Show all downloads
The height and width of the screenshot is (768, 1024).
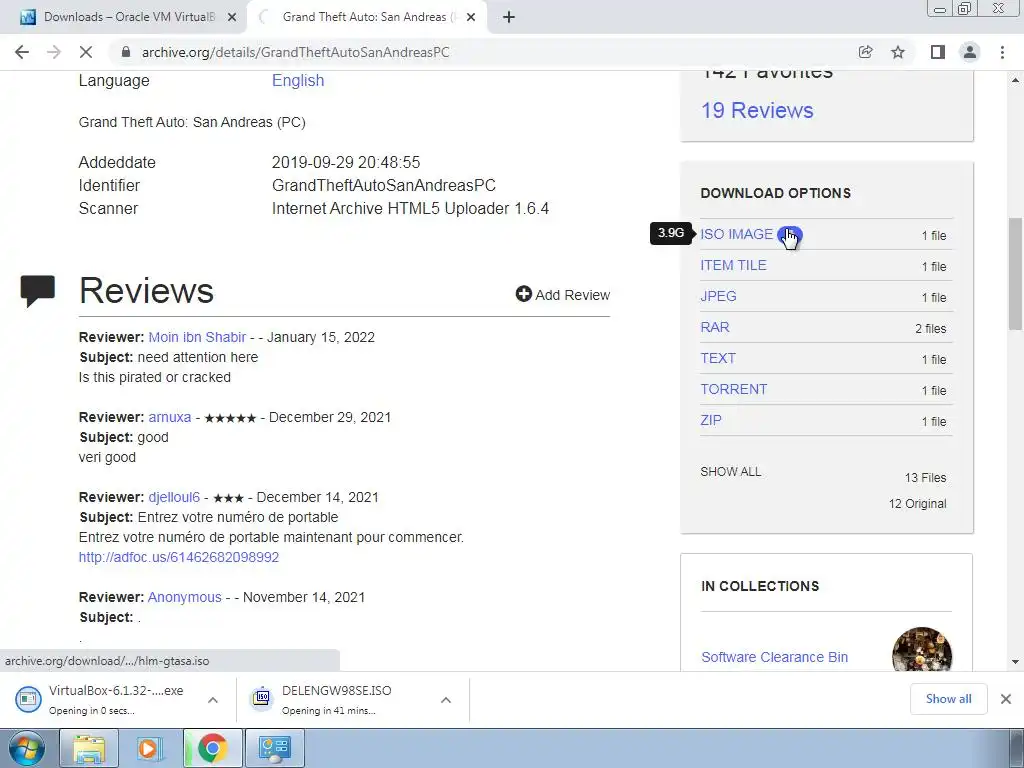pyautogui.click(x=948, y=699)
